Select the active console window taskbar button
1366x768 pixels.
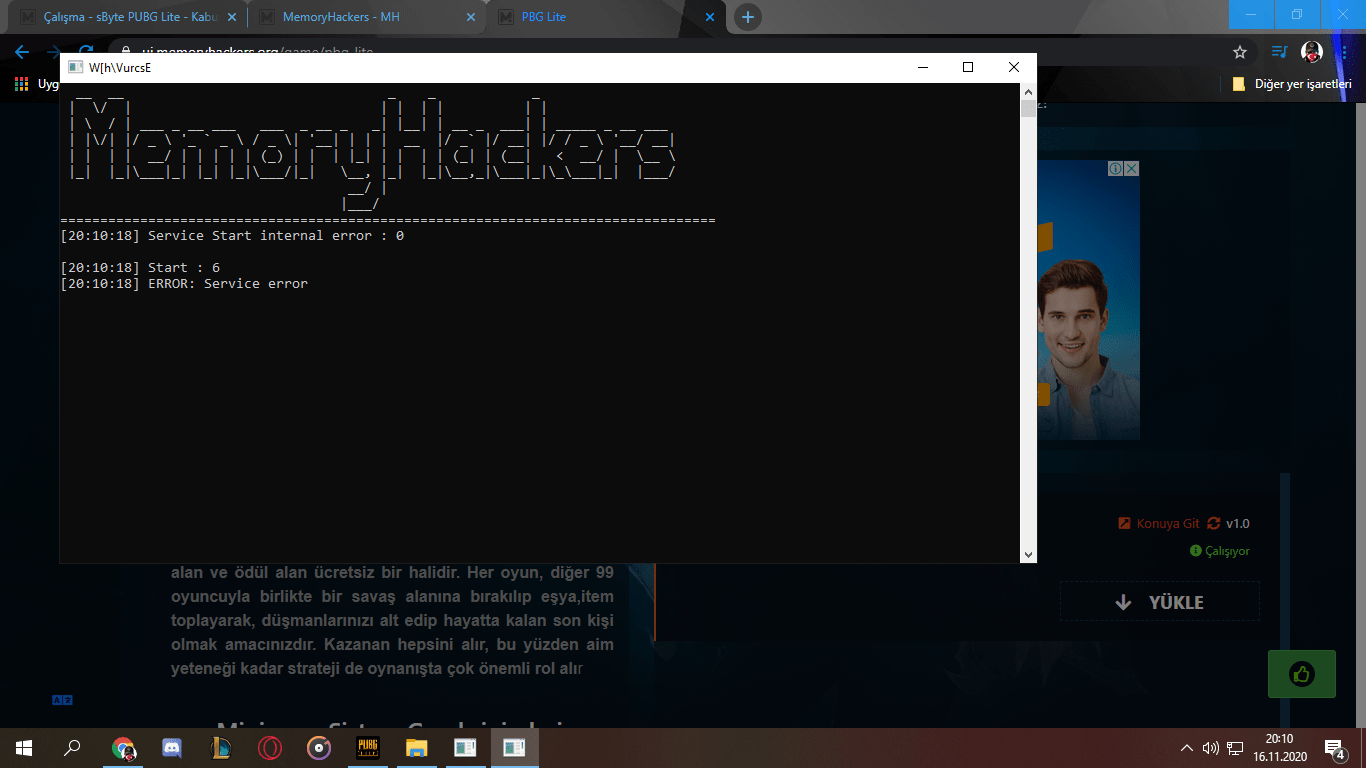(x=515, y=747)
